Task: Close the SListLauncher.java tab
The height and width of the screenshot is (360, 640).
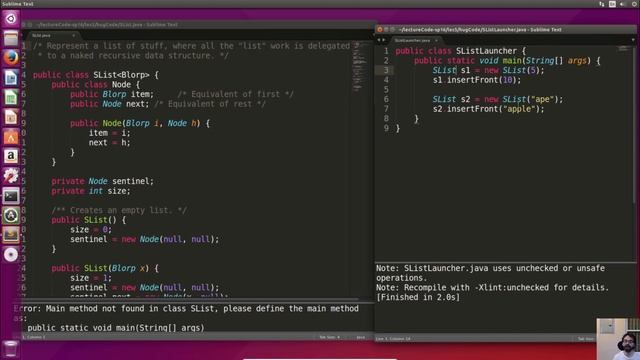Action: 436,40
